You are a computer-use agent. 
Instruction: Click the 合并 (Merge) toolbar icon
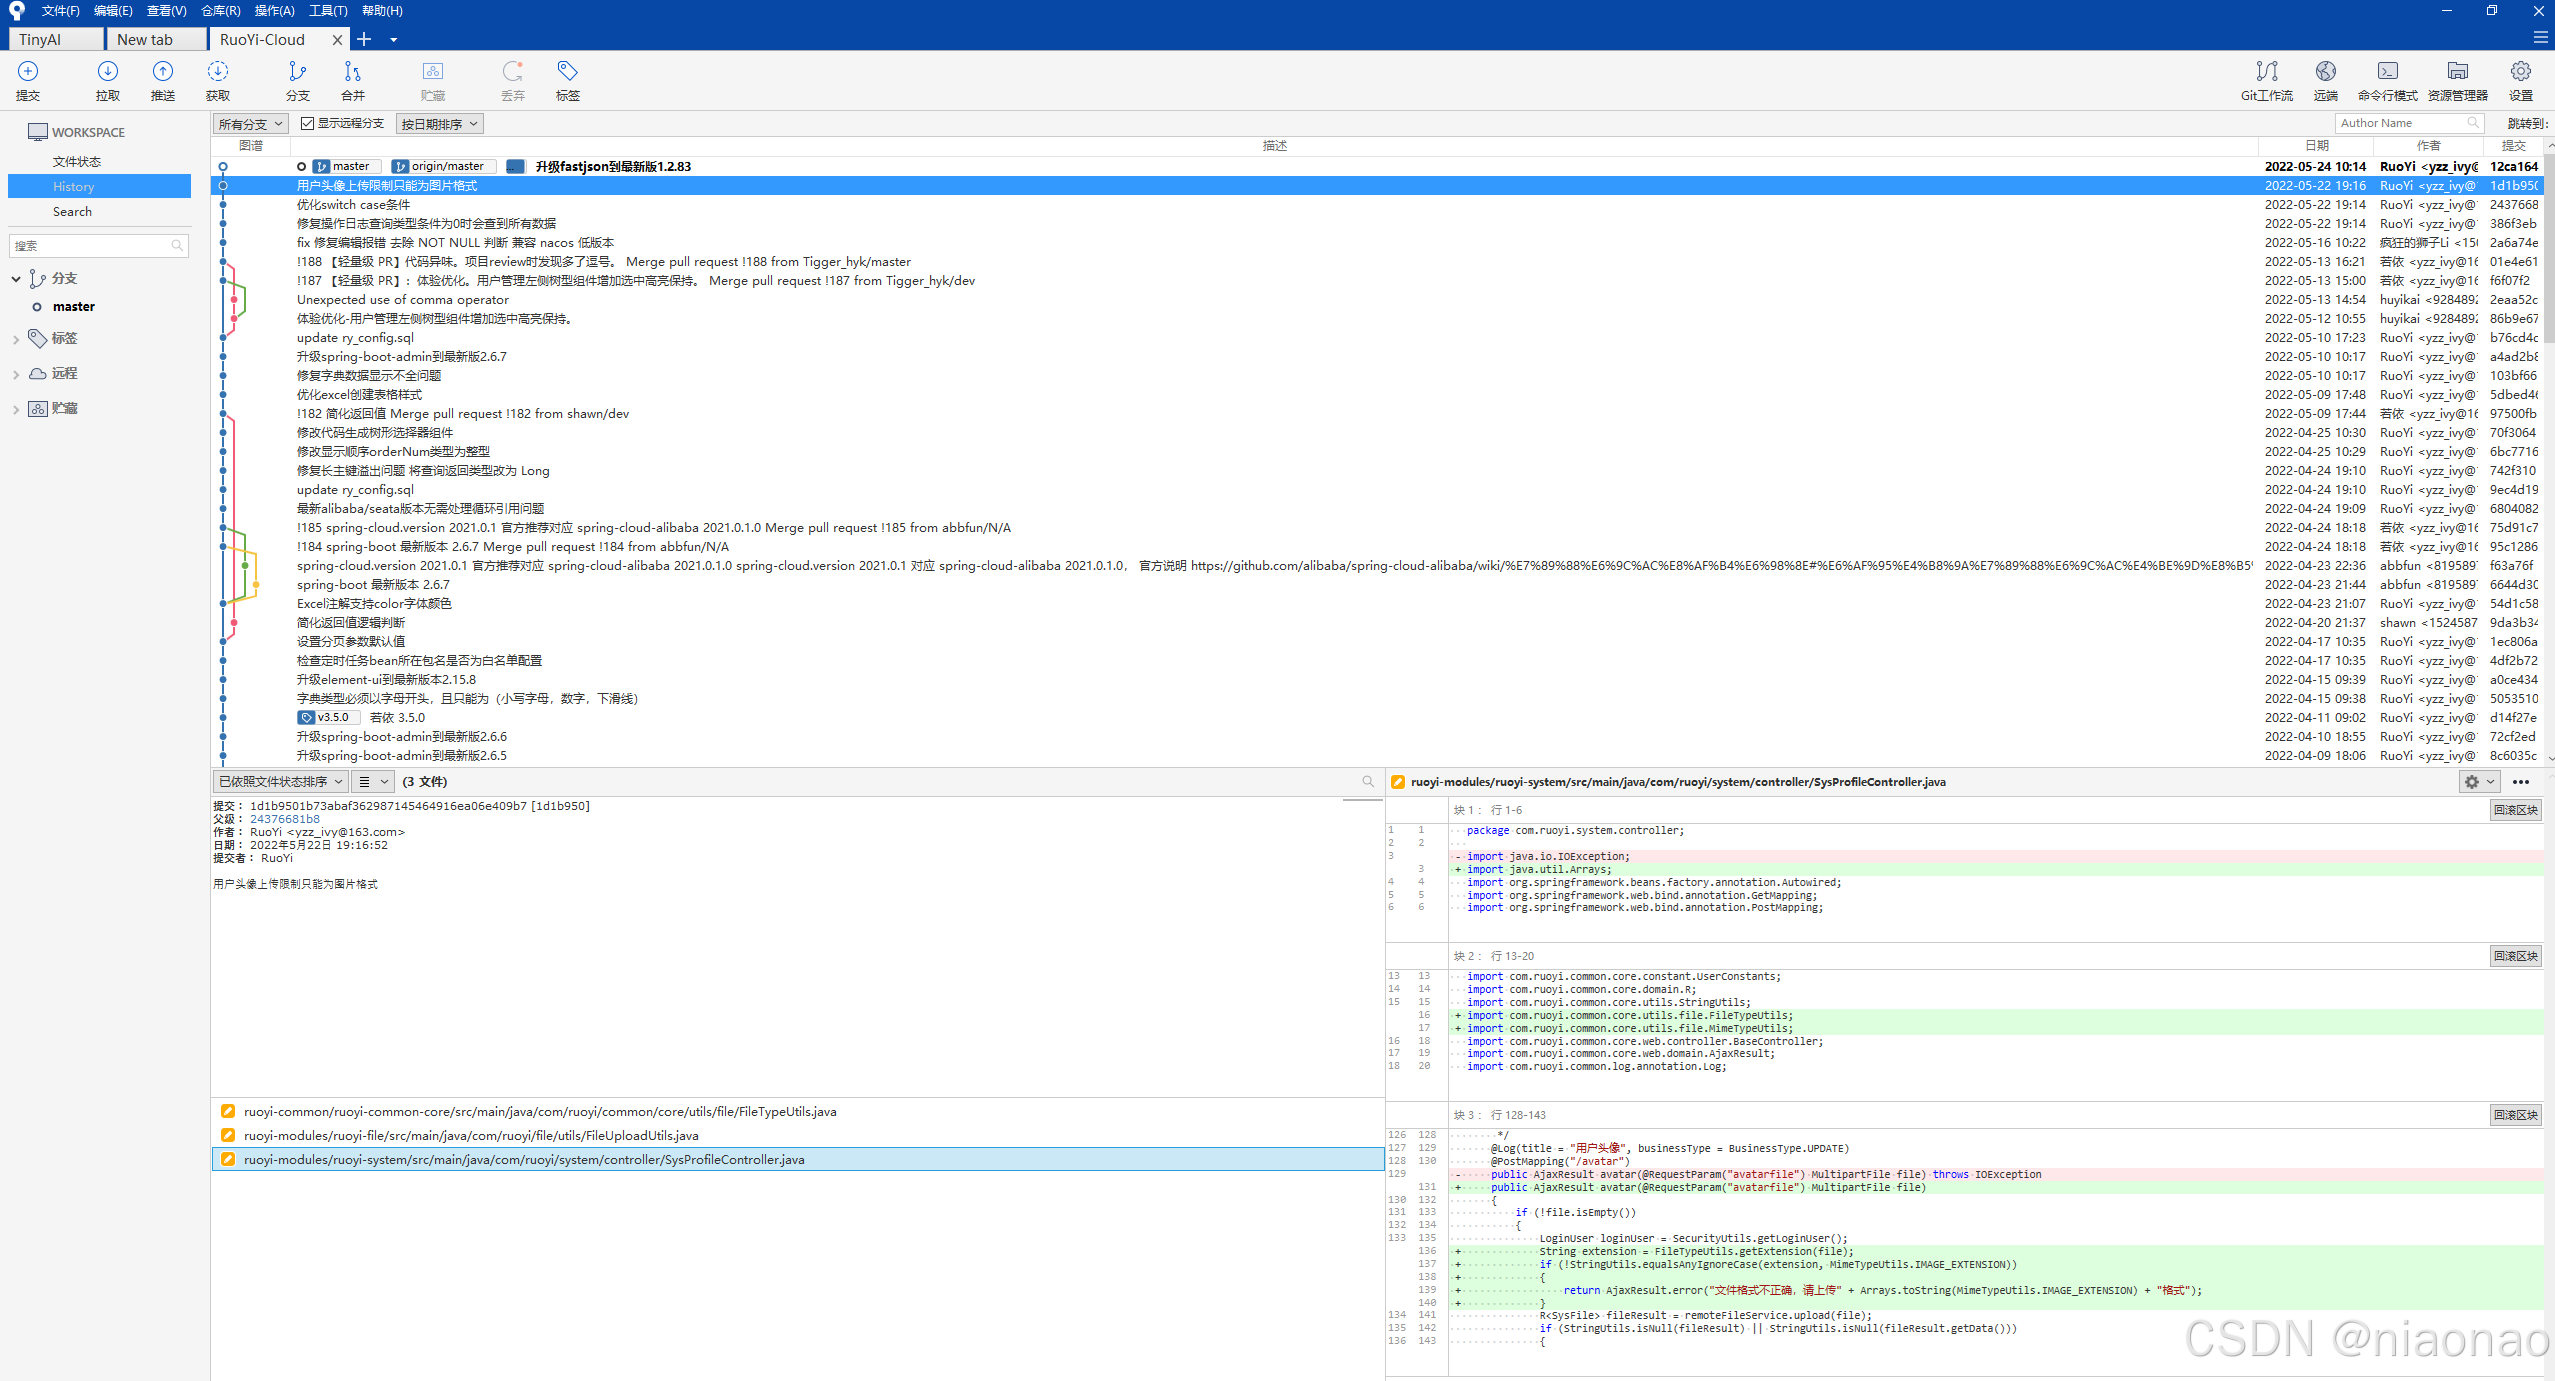352,72
